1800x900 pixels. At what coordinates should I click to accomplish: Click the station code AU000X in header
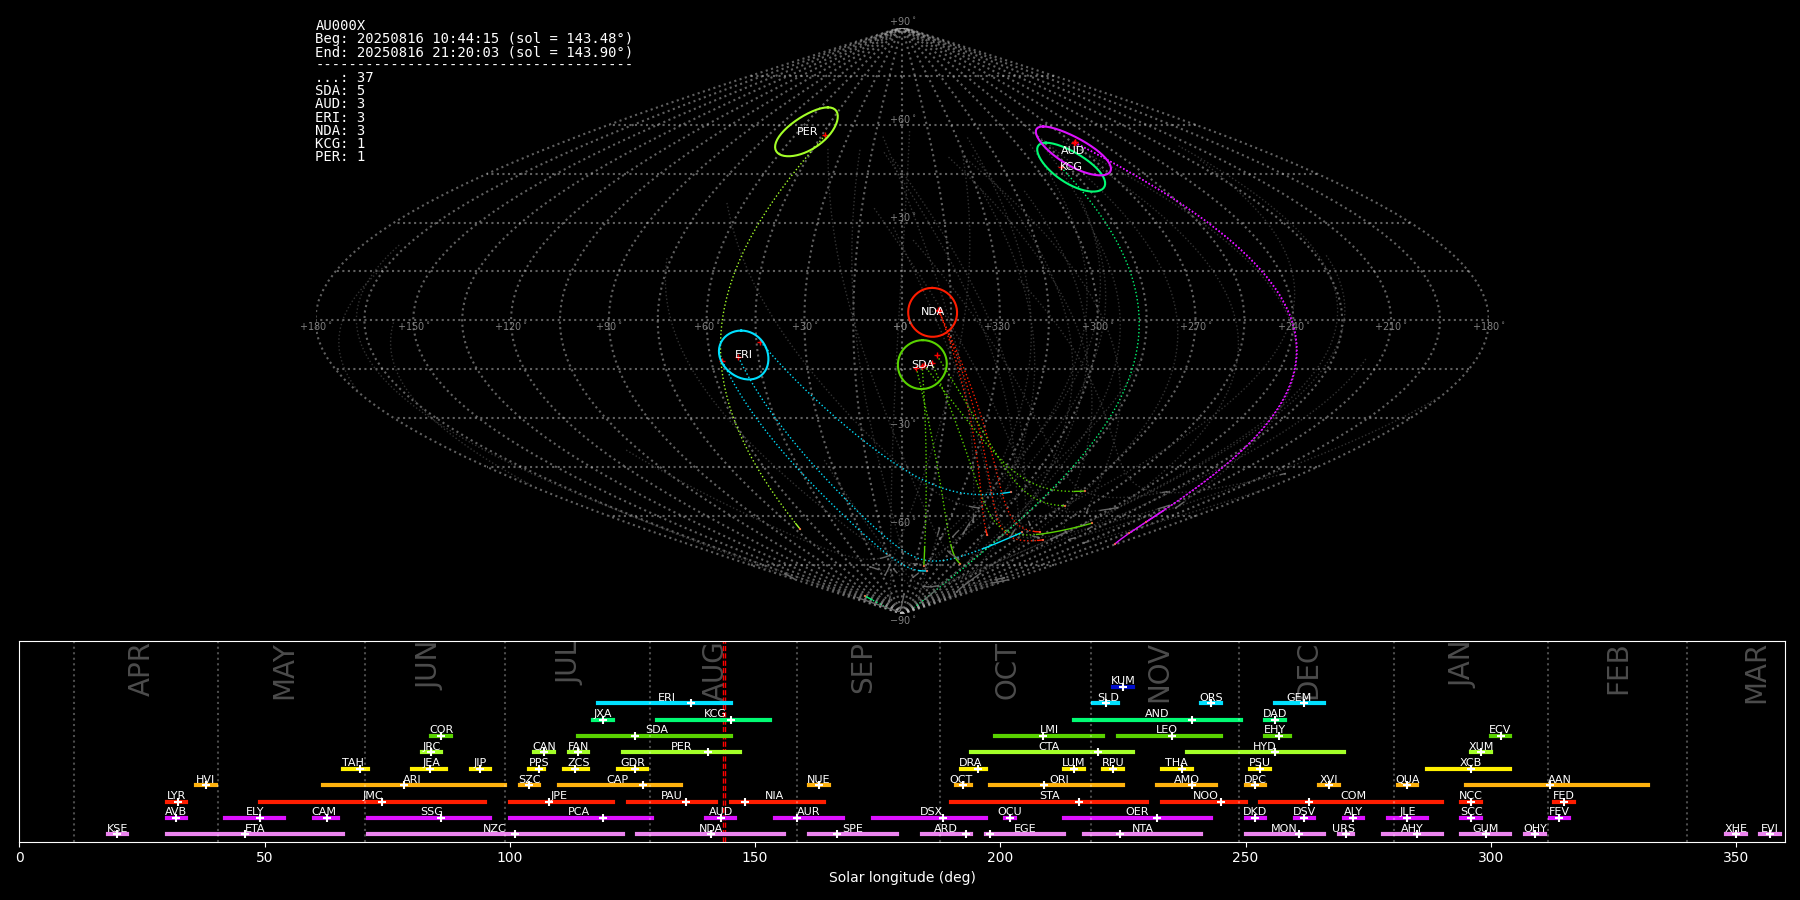(x=340, y=26)
